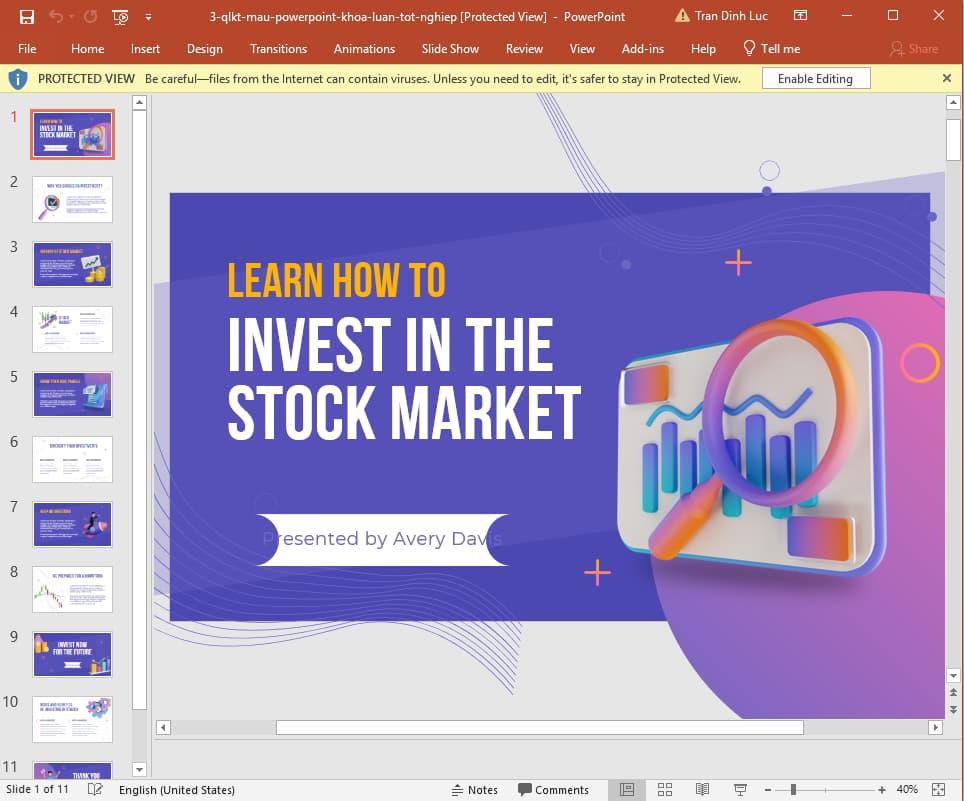Screen dimensions: 964x801
Task: Start slideshow with the From Beginning icon
Action: click(x=119, y=16)
